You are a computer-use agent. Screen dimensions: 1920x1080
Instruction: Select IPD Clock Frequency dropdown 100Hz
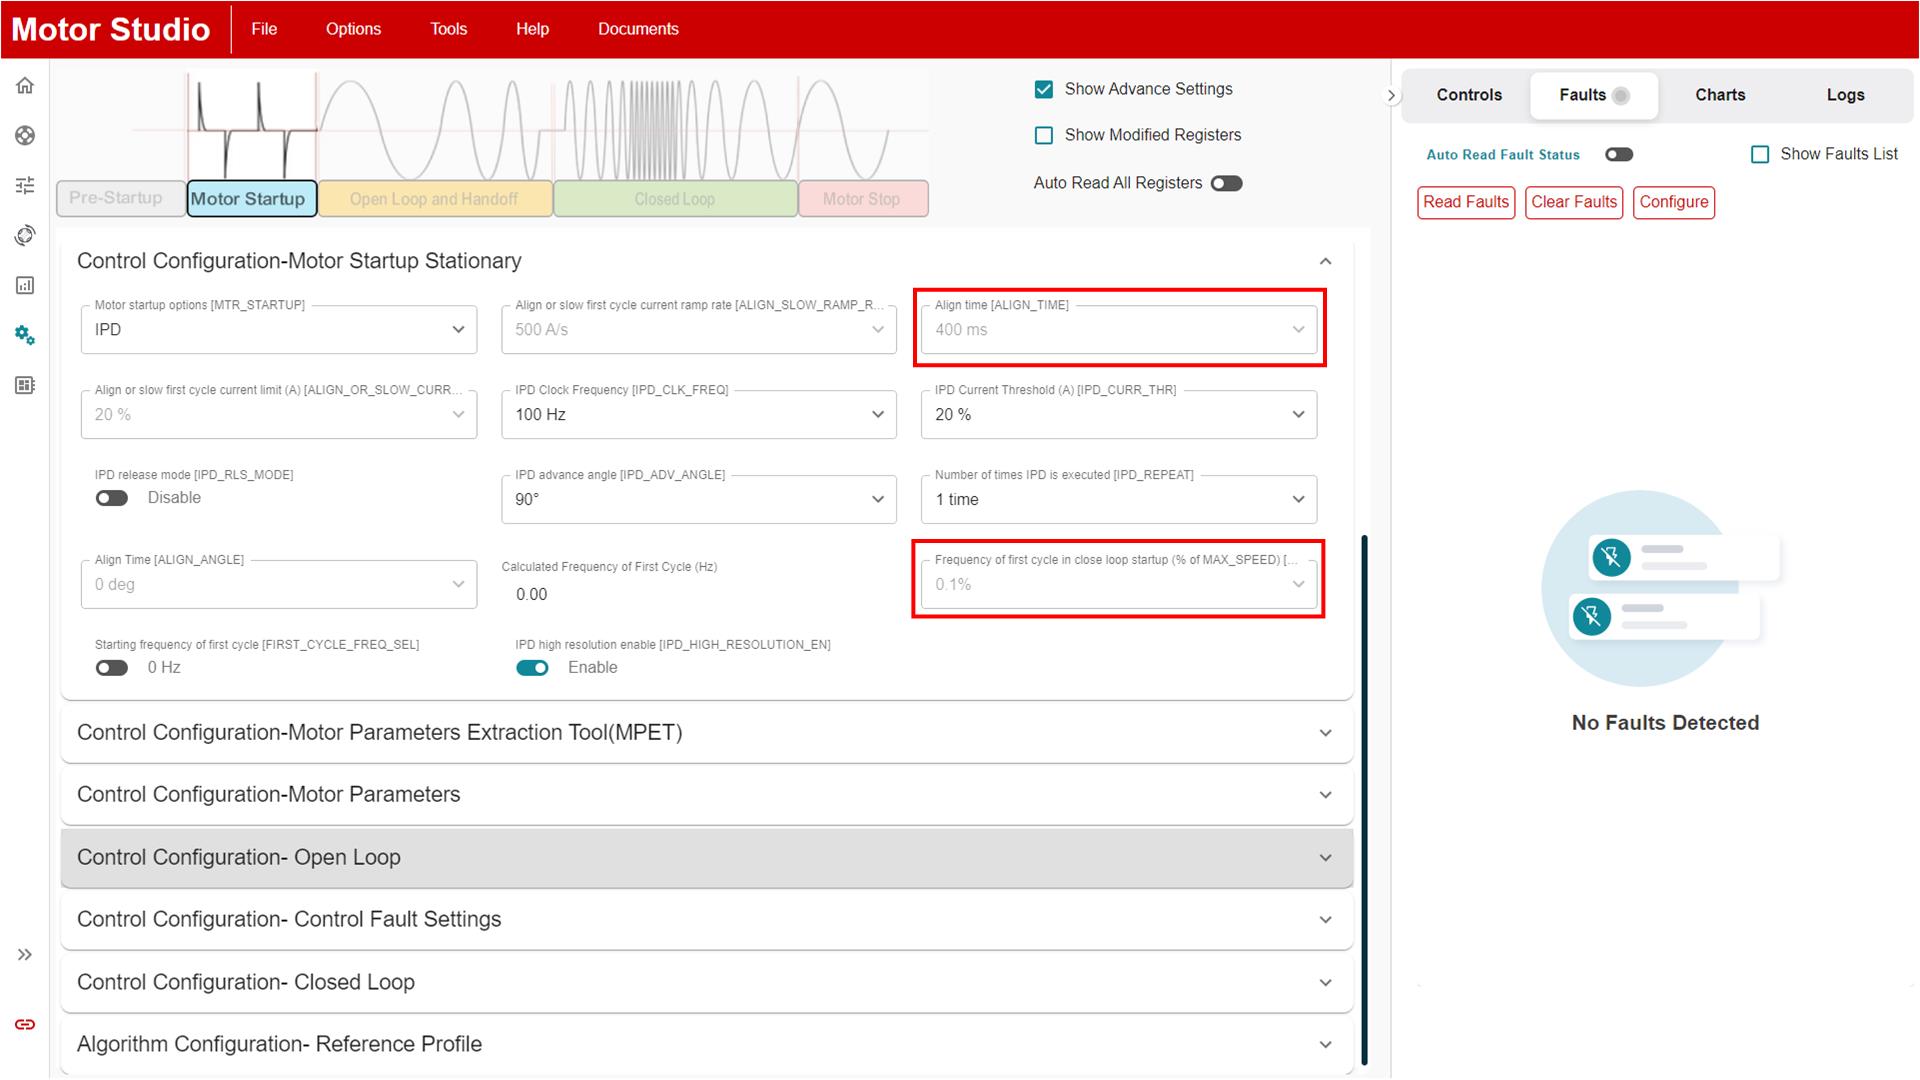point(698,414)
